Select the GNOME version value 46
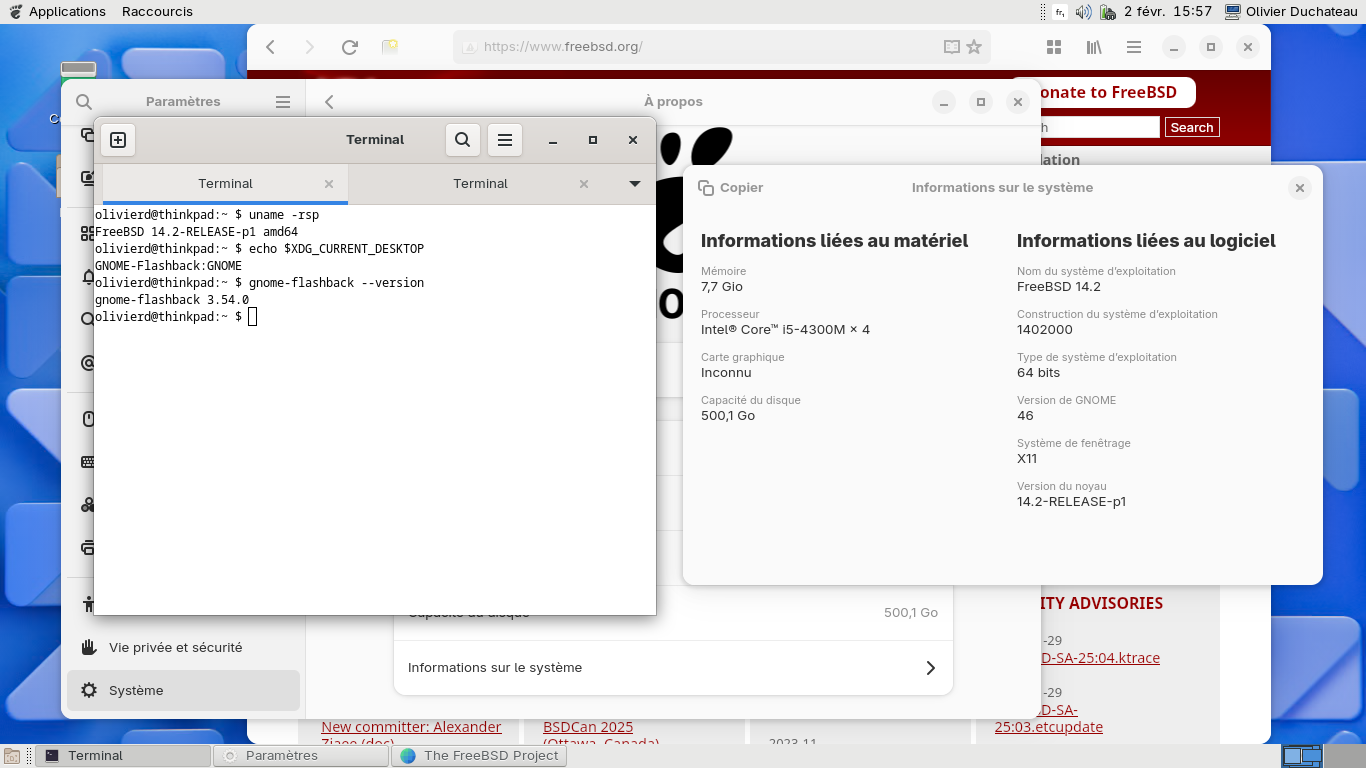The height and width of the screenshot is (768, 1366). (1025, 416)
